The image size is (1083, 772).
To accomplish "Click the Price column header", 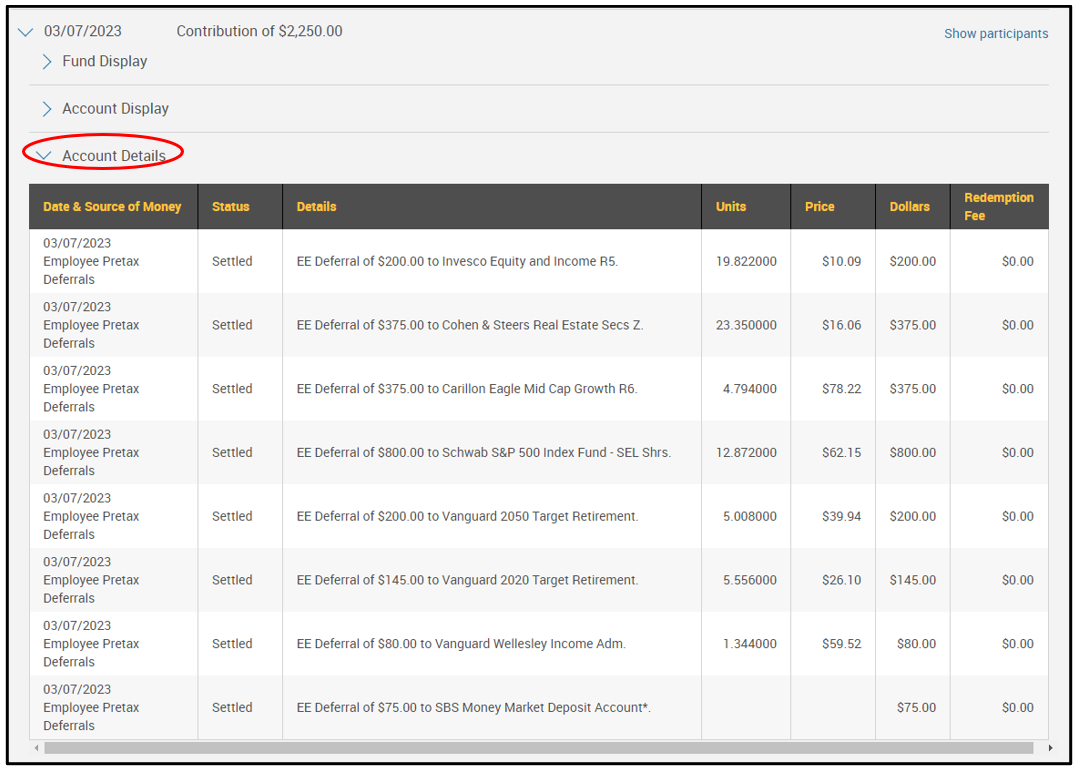I will pyautogui.click(x=819, y=207).
